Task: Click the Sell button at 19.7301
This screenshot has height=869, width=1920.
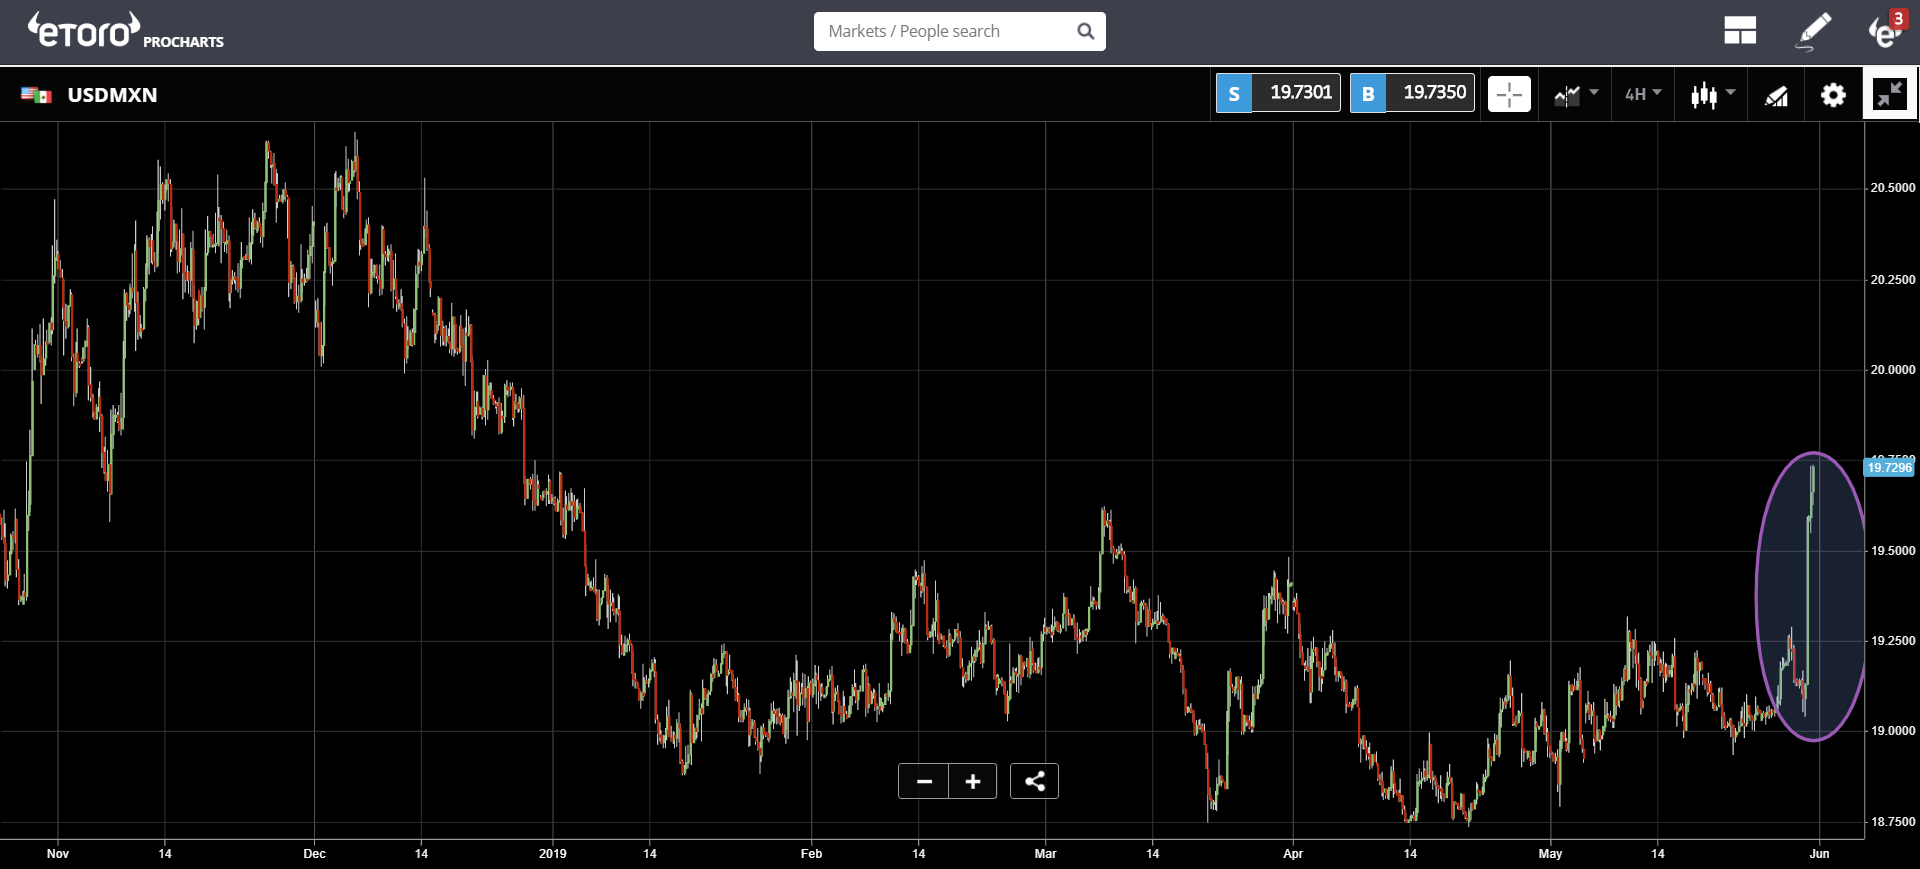Action: [1278, 93]
